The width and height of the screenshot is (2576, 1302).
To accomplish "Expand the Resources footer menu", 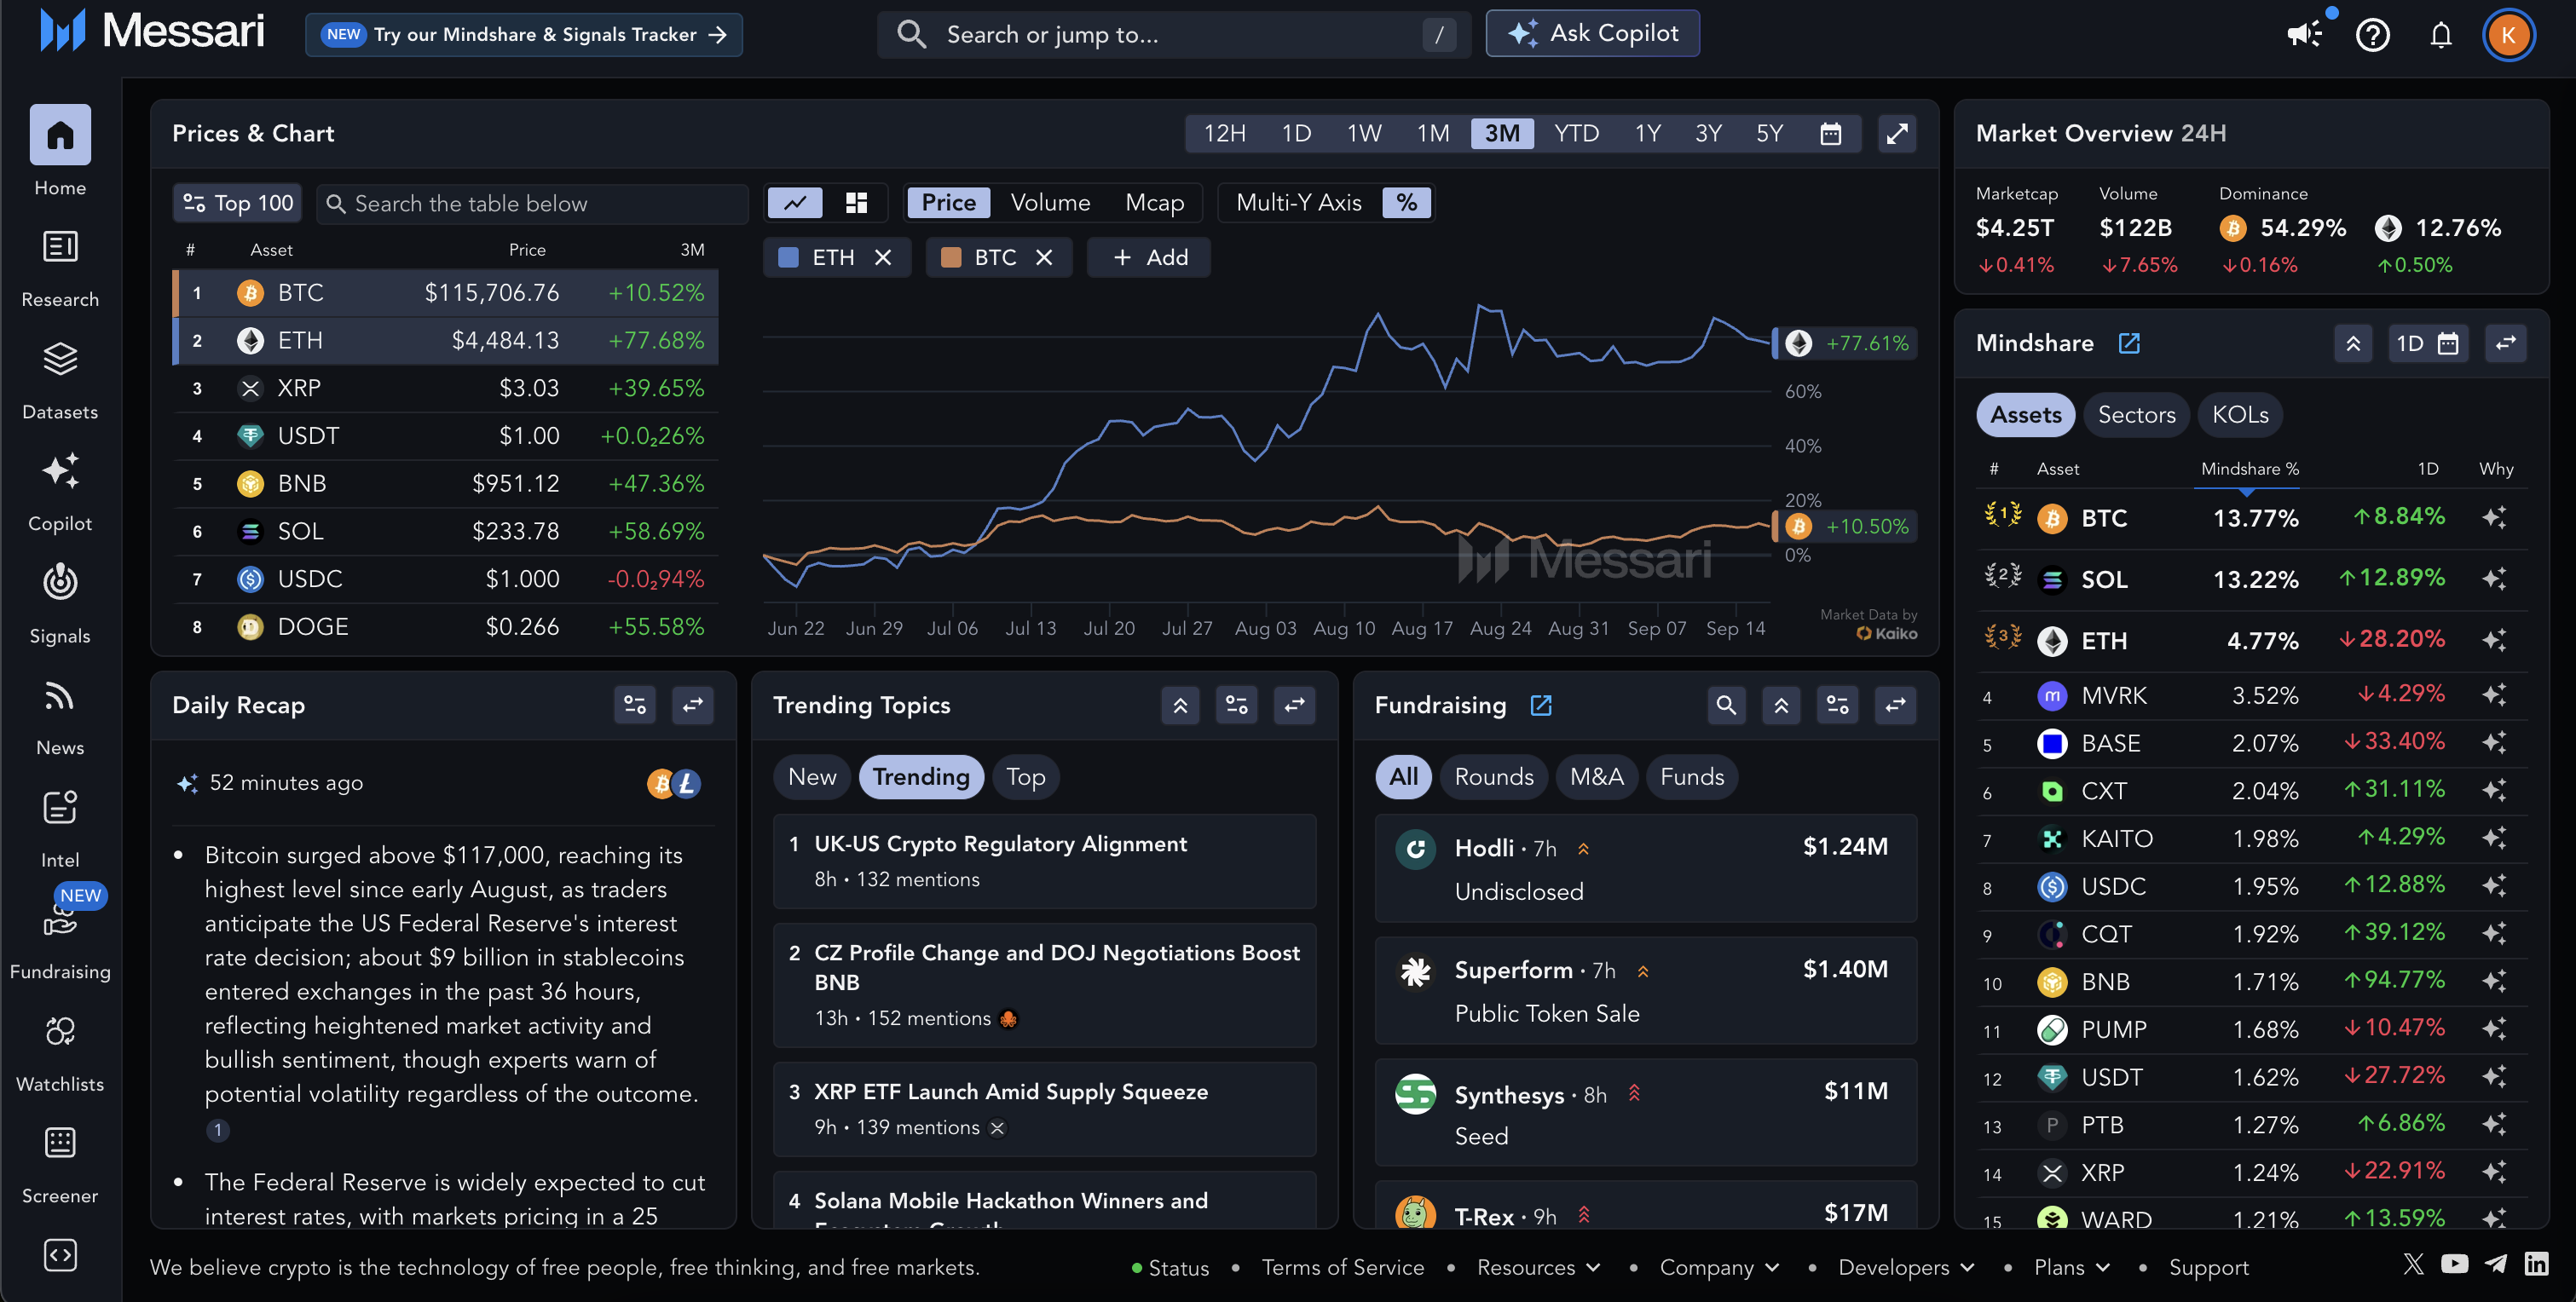I will coord(1539,1267).
